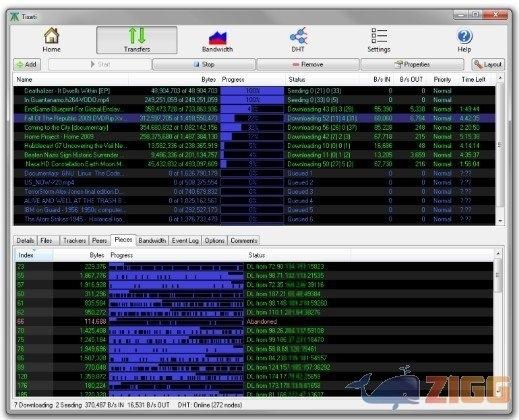Click the Layout button
The width and height of the screenshot is (519, 420).
pos(488,64)
